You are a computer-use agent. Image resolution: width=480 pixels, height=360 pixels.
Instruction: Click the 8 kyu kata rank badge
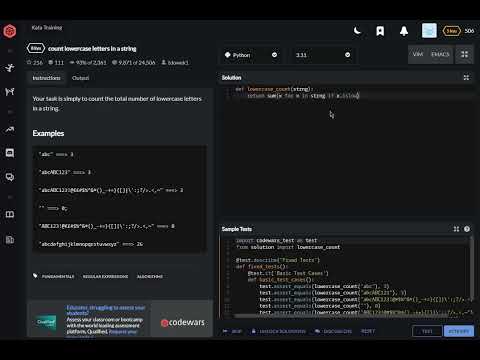tap(36, 48)
